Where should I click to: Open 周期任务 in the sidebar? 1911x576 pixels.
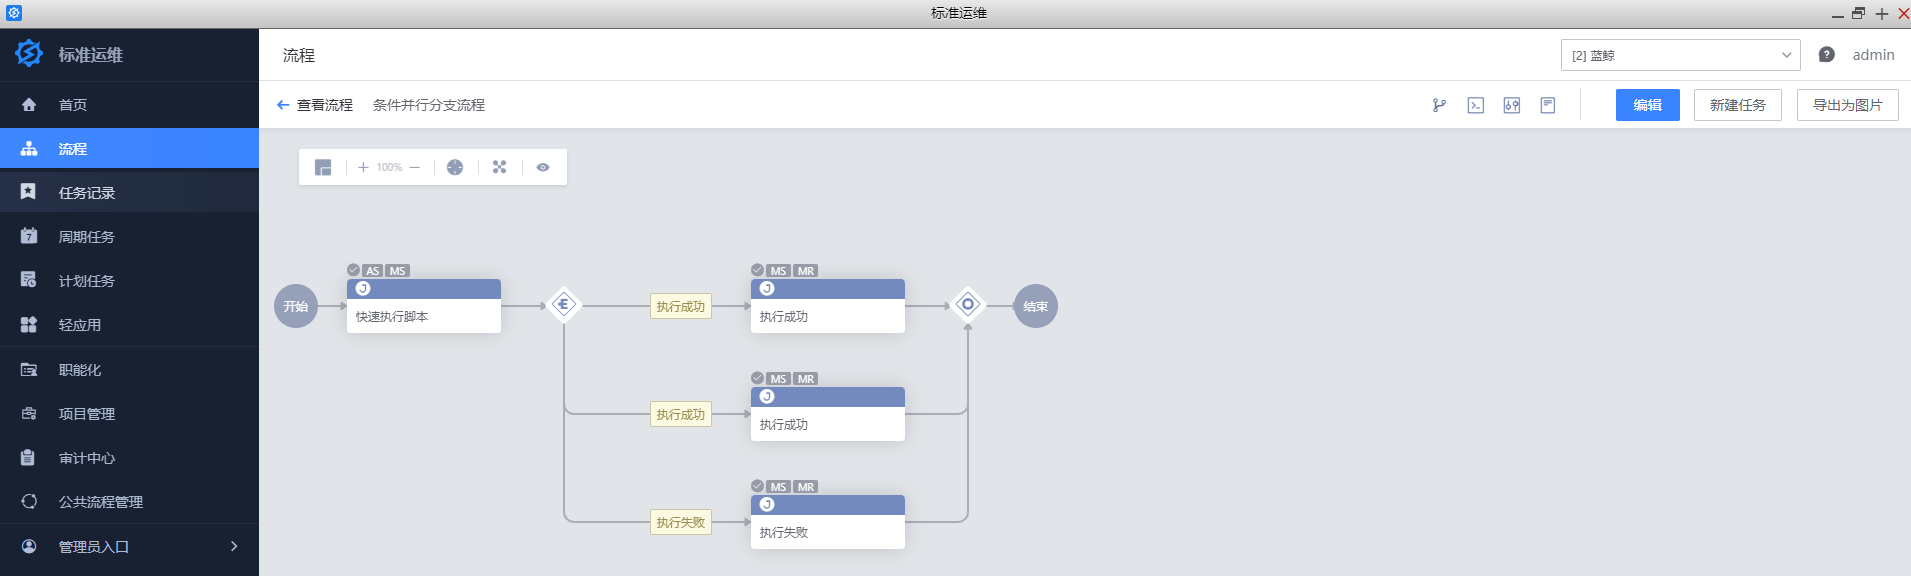point(87,237)
